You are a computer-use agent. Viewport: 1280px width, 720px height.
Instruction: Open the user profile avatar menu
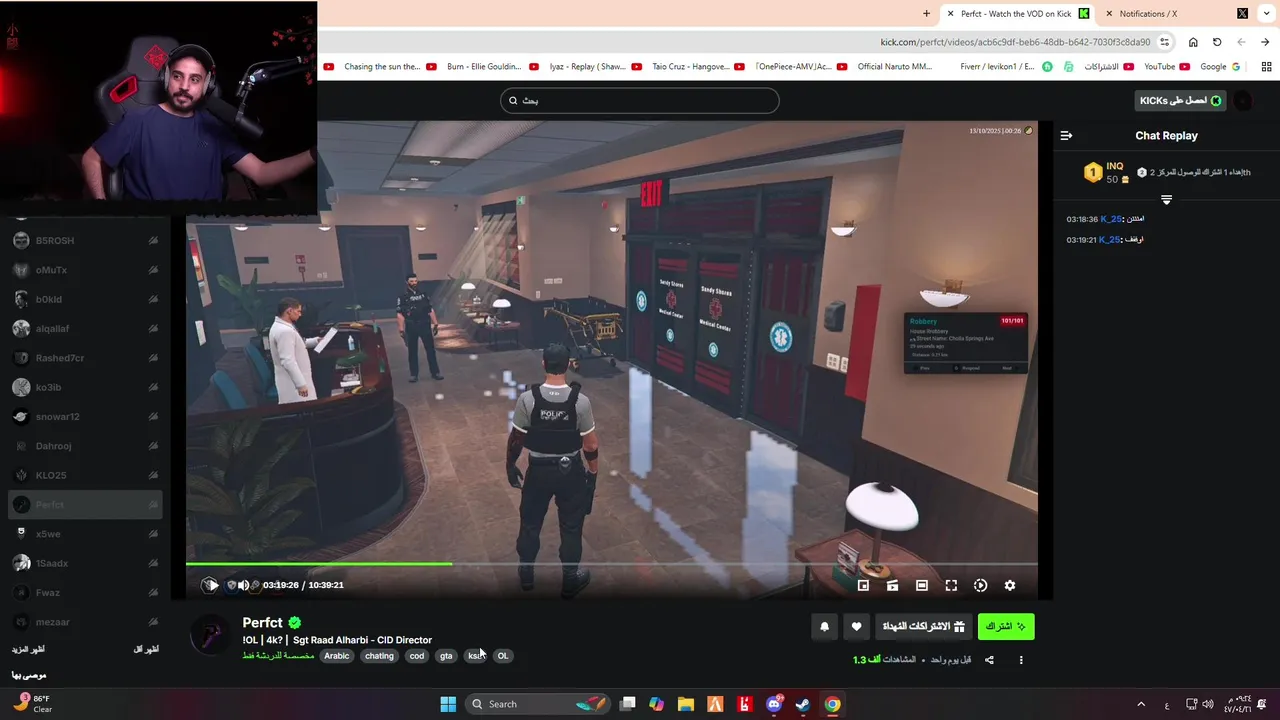pos(1242,100)
